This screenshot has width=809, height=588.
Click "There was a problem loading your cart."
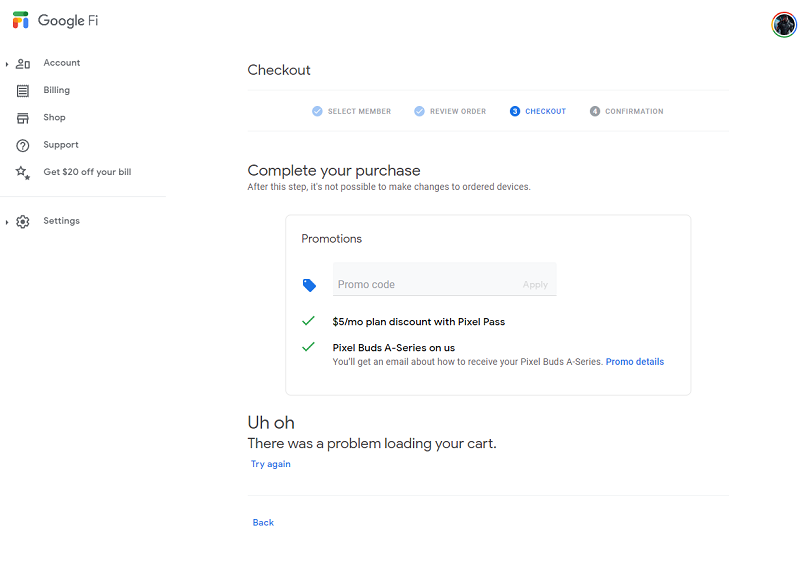372,443
